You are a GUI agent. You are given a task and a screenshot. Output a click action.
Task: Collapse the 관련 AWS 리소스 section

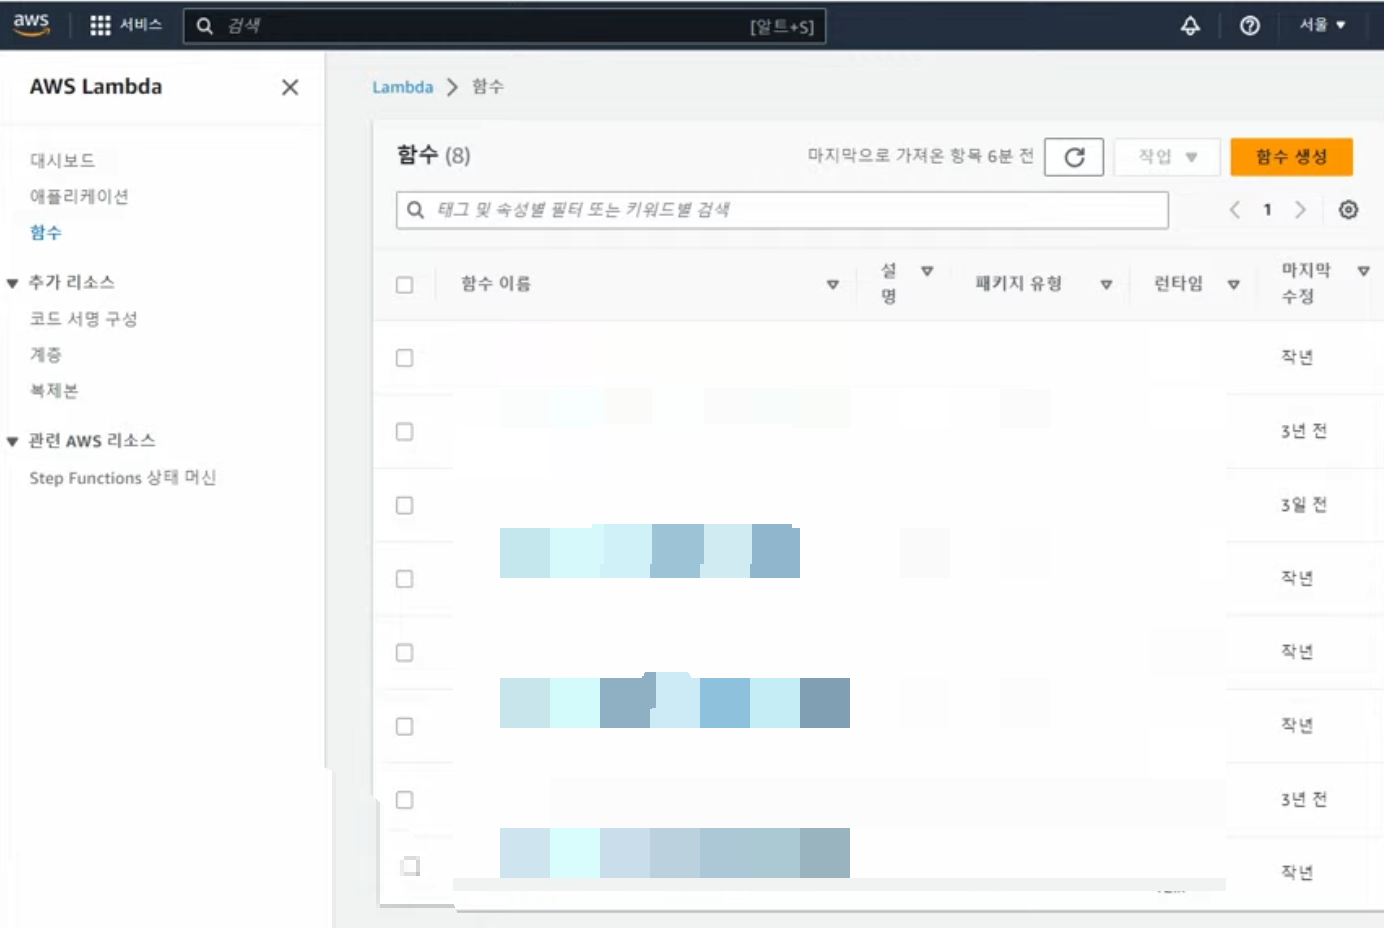coord(12,441)
